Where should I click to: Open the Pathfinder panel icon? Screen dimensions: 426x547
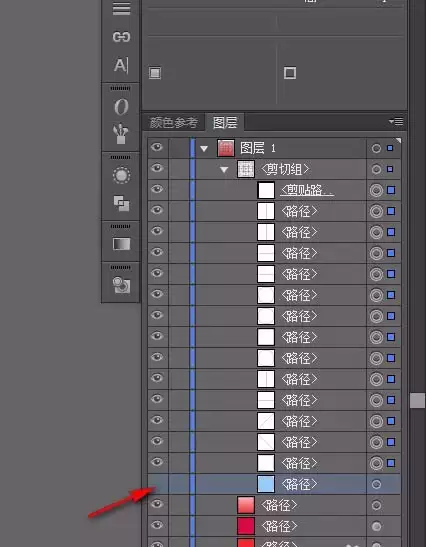(x=121, y=203)
